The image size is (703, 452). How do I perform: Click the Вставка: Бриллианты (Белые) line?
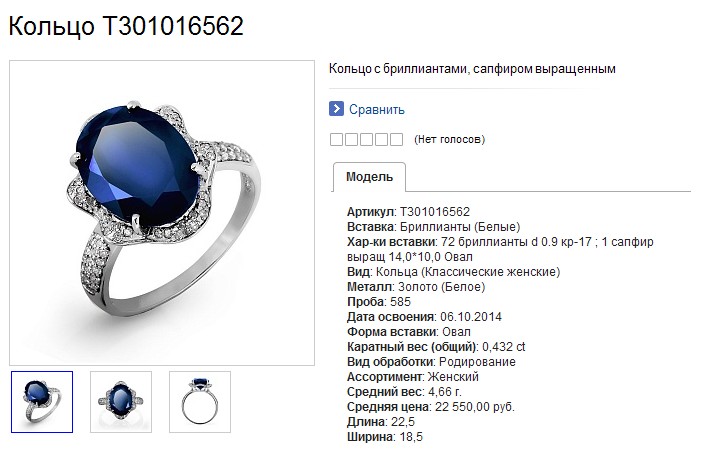[434, 227]
